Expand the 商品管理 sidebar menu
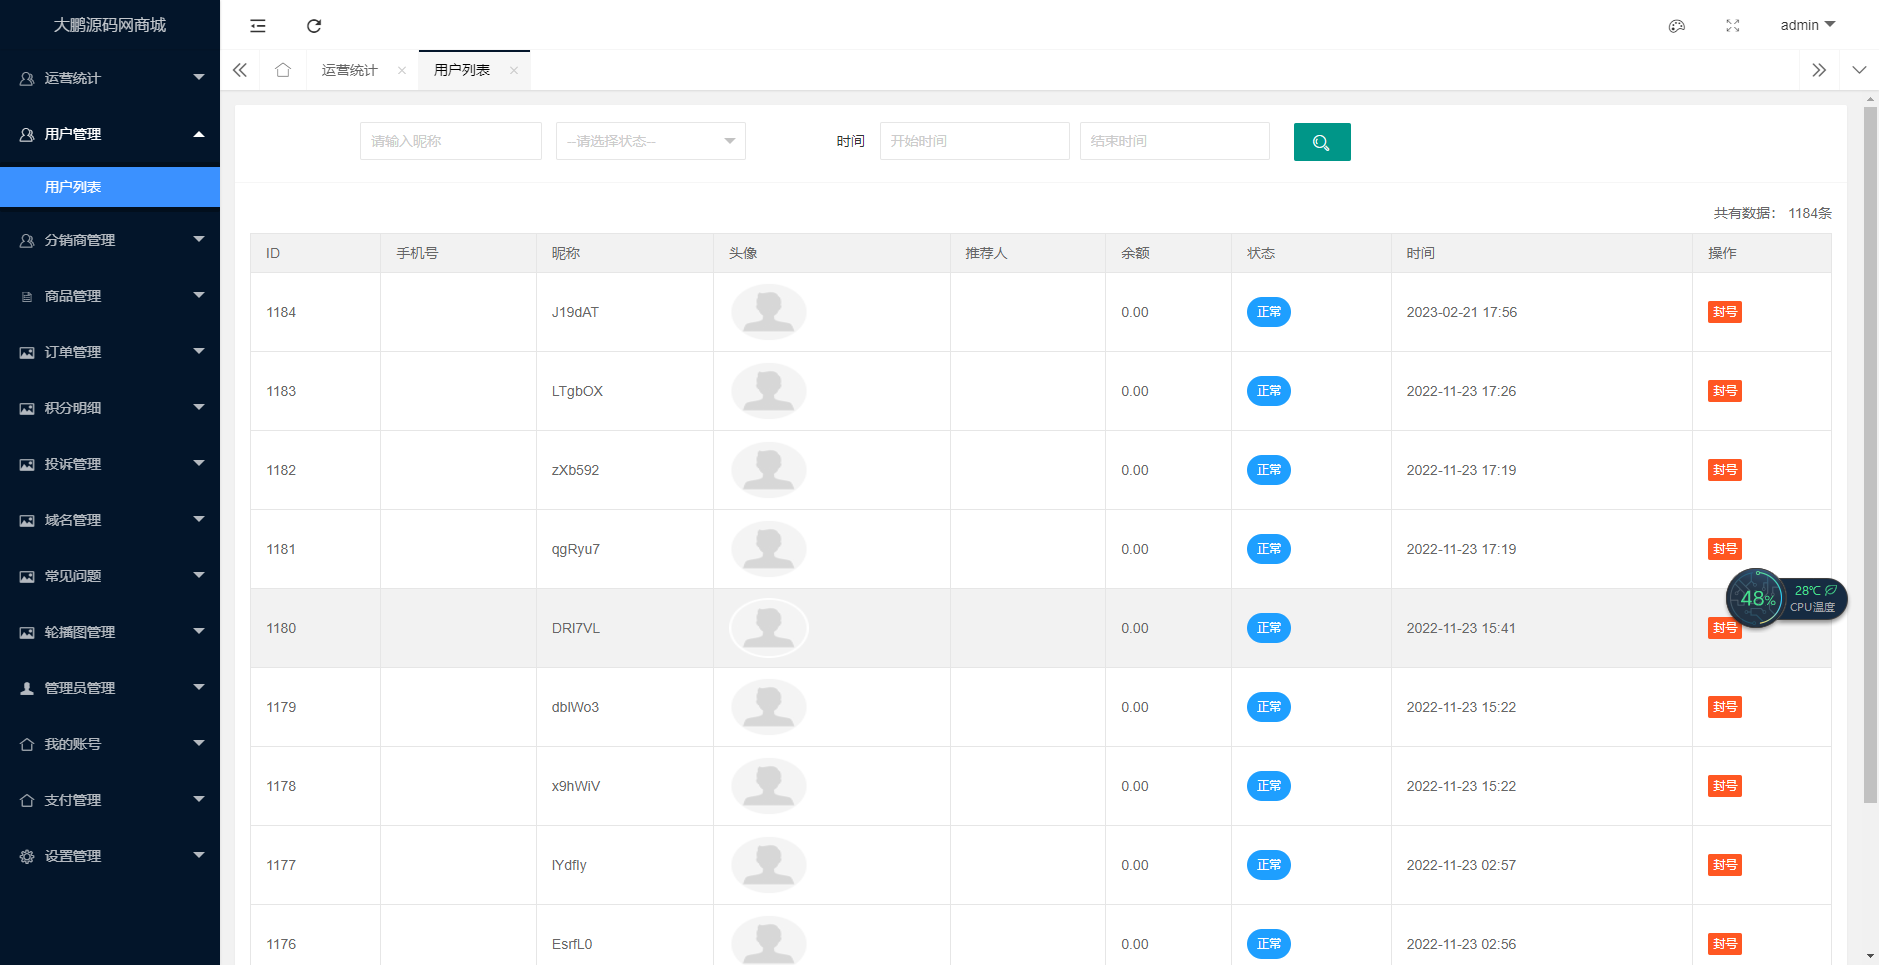The height and width of the screenshot is (965, 1879). [110, 296]
